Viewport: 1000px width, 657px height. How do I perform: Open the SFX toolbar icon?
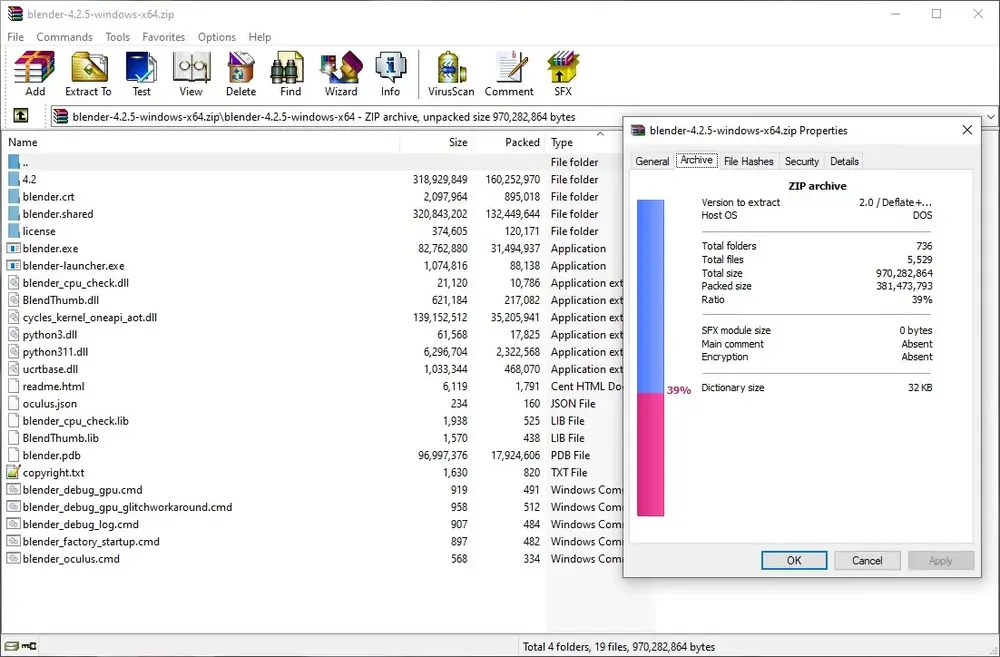[563, 73]
